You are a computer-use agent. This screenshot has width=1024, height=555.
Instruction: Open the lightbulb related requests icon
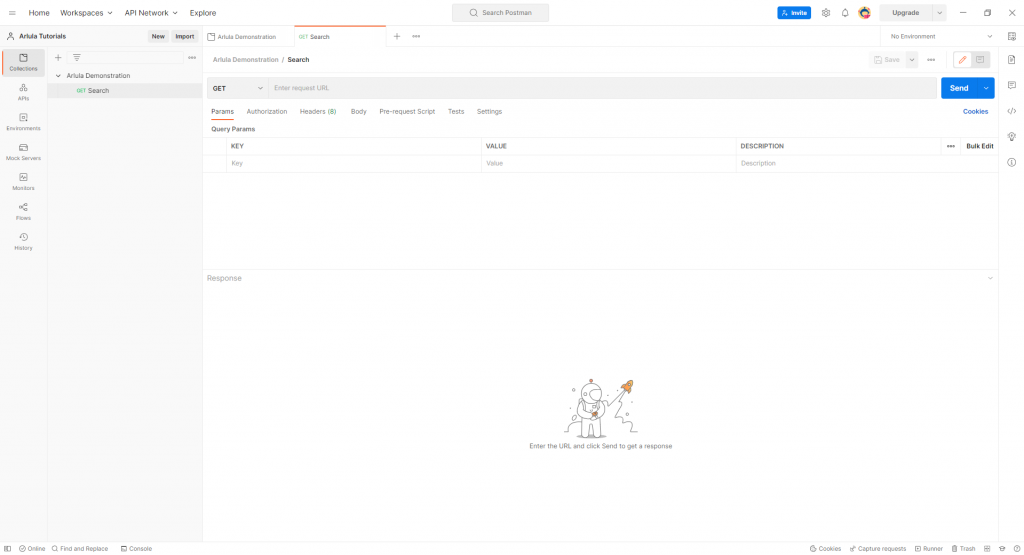pos(1012,136)
